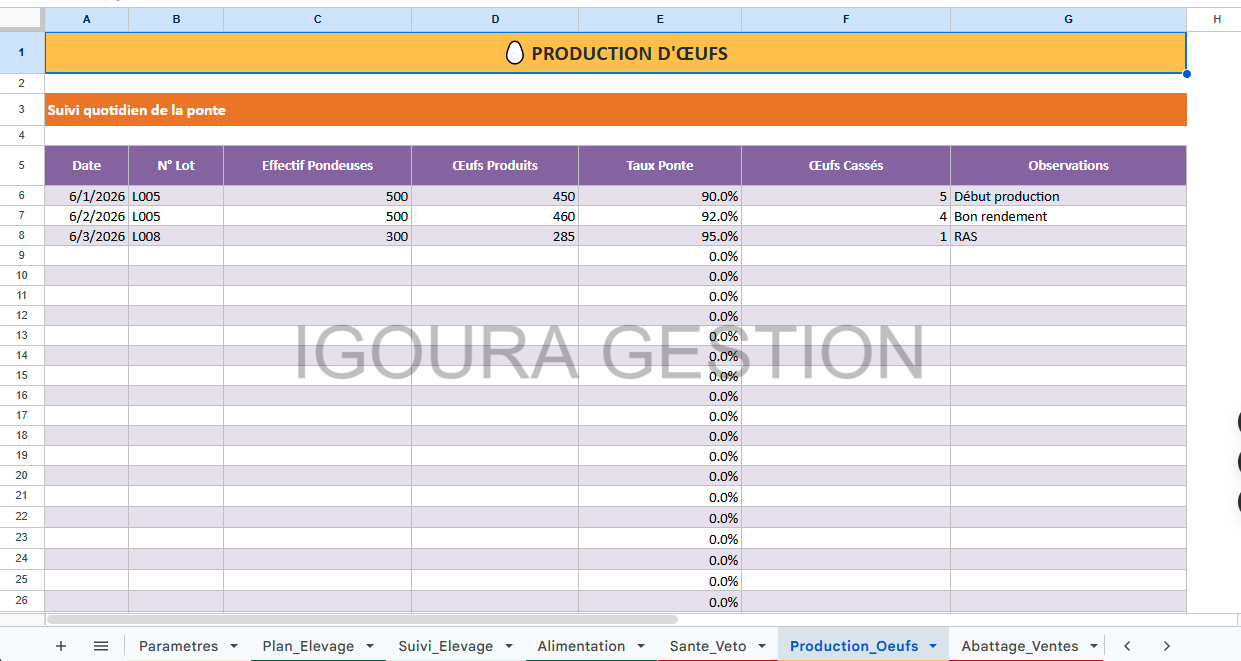The image size is (1241, 661).
Task: Select the 'Bon rendement' observation cell
Action: click(1069, 216)
